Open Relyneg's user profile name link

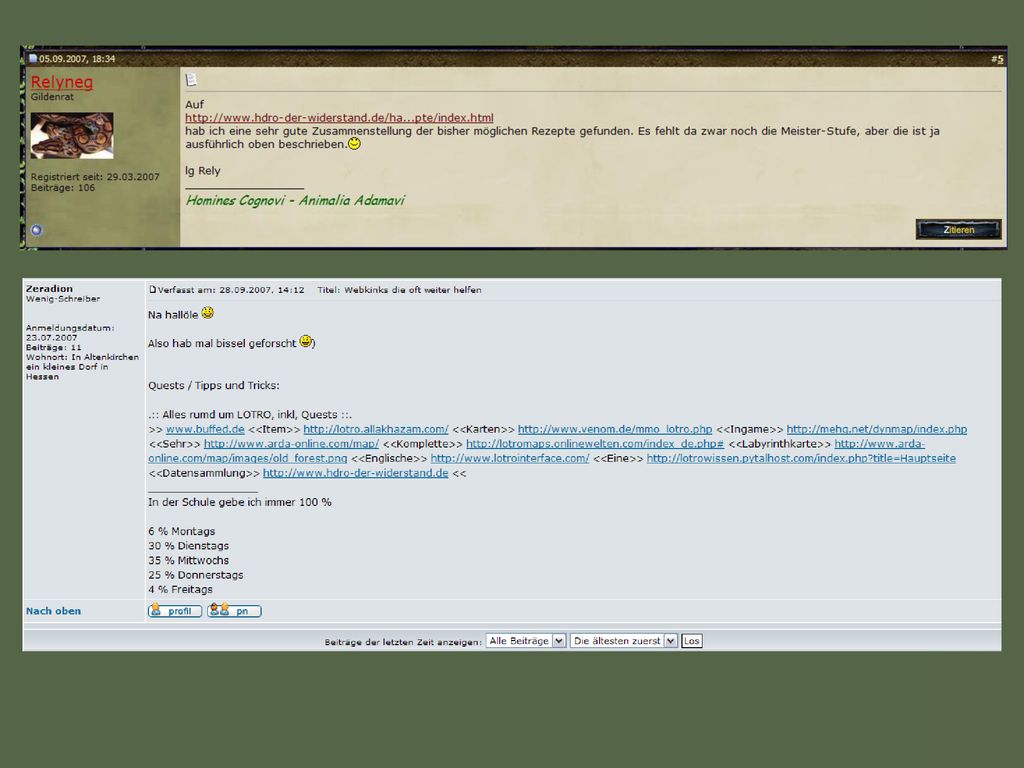click(62, 82)
